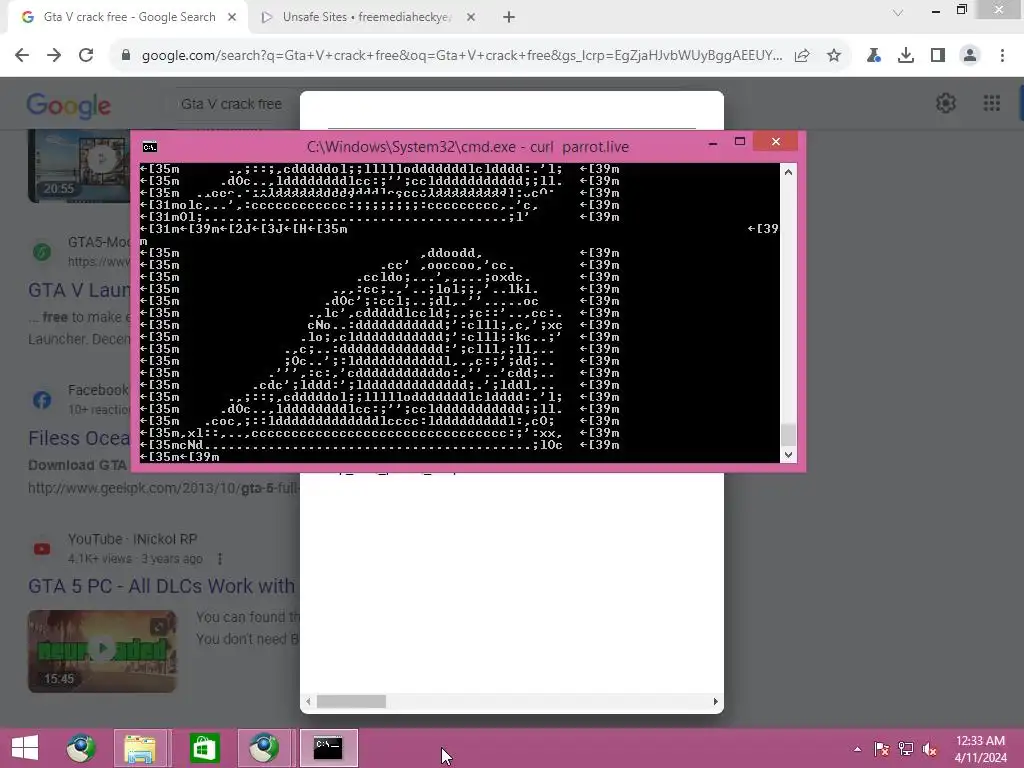Maximize the cmd.exe window

coord(740,142)
